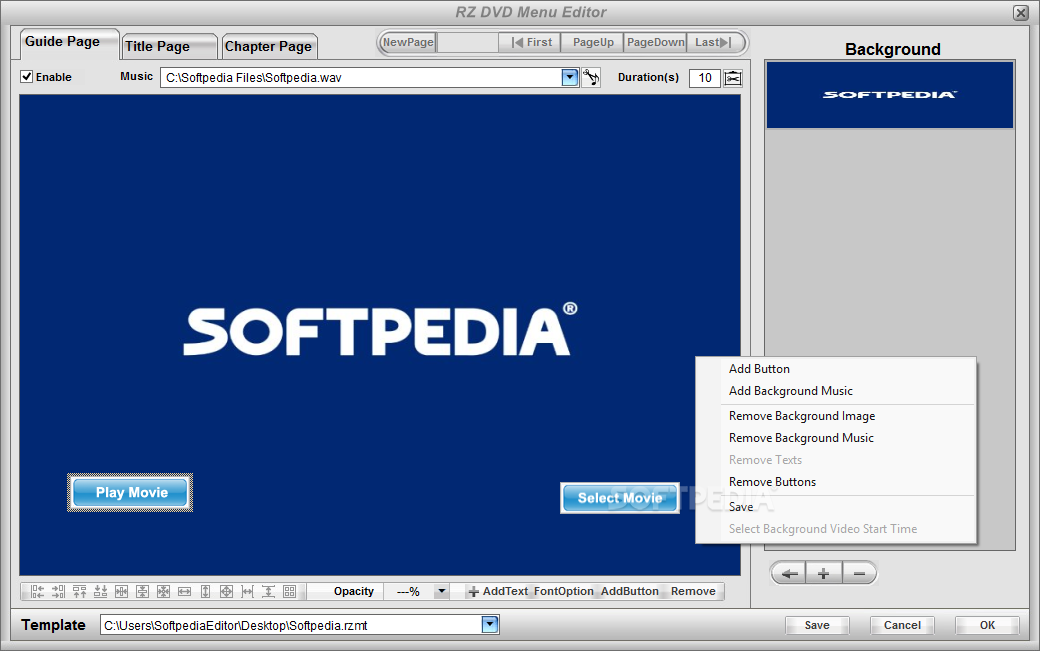Click the FontOption button
Viewport: 1040px width, 651px height.
tap(564, 591)
